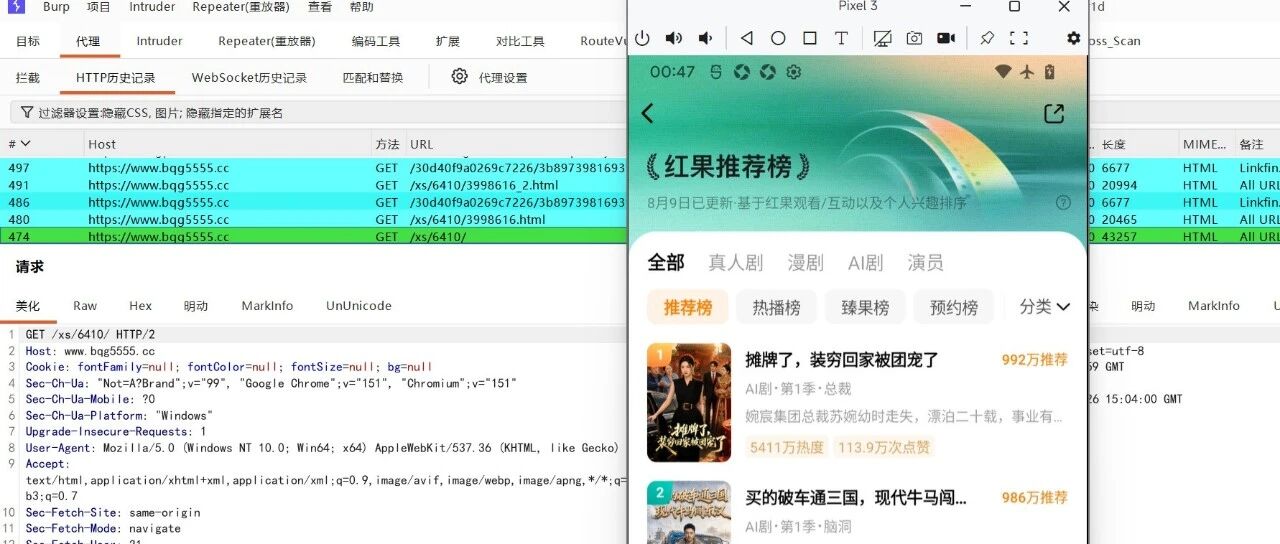The width and height of the screenshot is (1280, 544).
Task: Select history row 480 with /xs/6410/3998616.html
Action: coord(315,219)
